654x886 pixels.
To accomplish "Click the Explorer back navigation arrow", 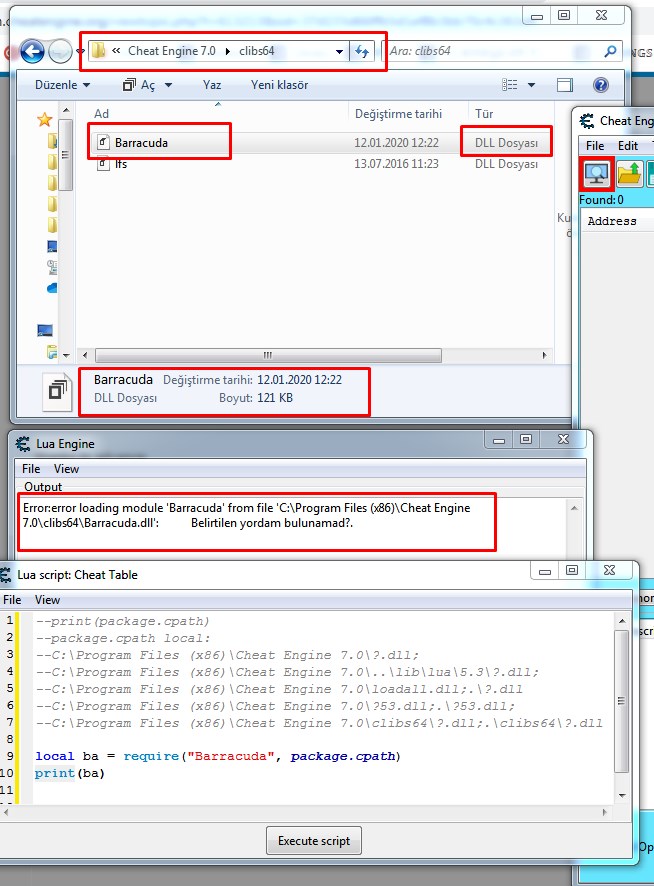I will pos(32,51).
